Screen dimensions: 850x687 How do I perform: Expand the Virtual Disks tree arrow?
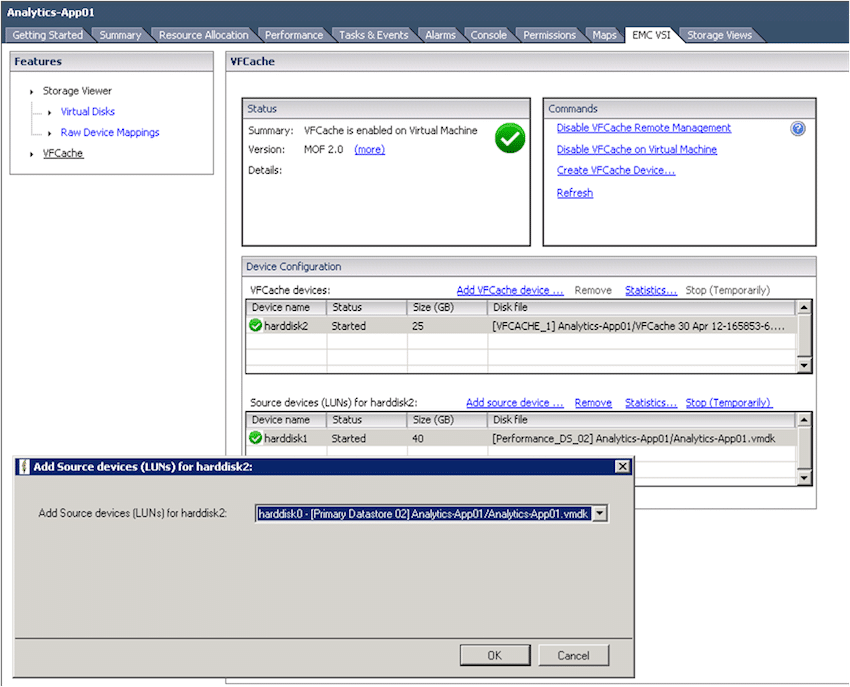[49, 112]
